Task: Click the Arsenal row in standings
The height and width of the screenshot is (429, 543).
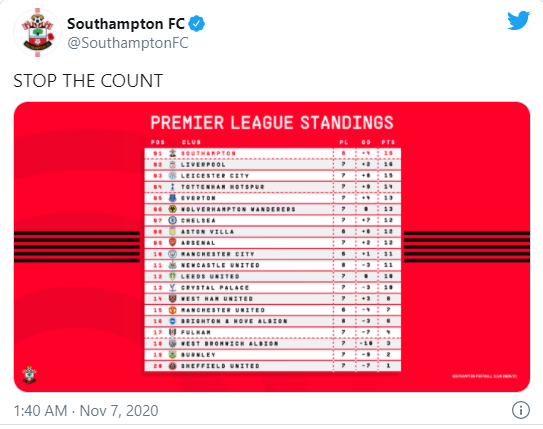Action: pos(273,243)
